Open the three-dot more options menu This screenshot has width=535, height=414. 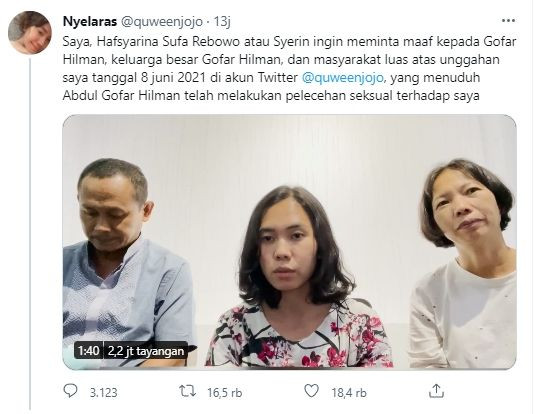point(508,21)
